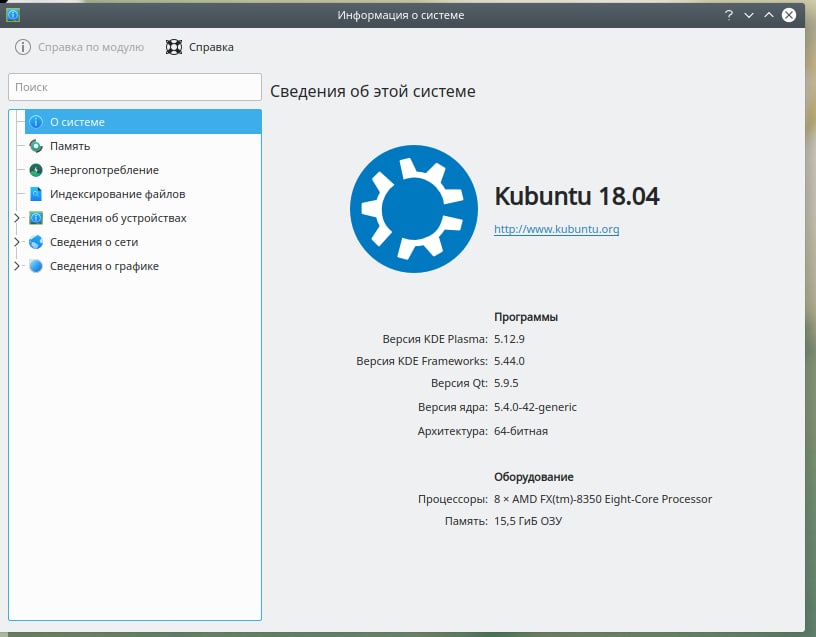
Task: Click the Память: hardware label
Action: (466, 521)
